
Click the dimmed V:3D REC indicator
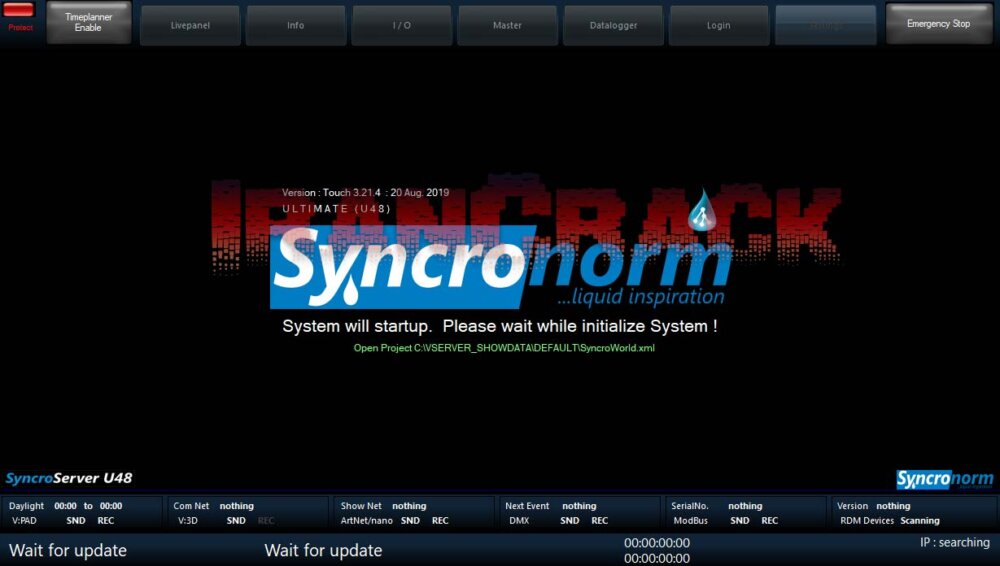[266, 521]
